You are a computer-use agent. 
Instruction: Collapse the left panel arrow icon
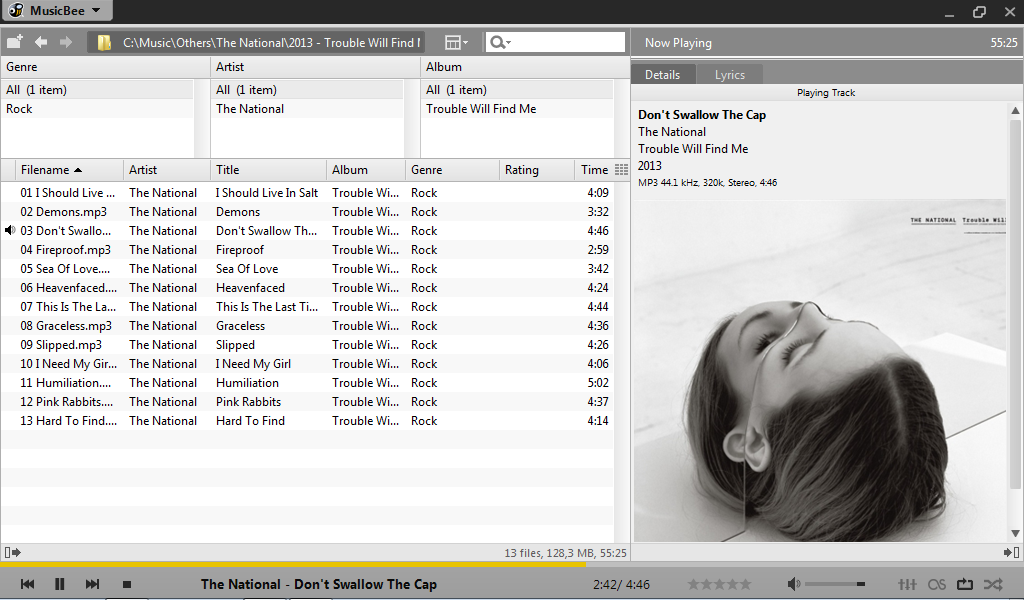[13, 552]
